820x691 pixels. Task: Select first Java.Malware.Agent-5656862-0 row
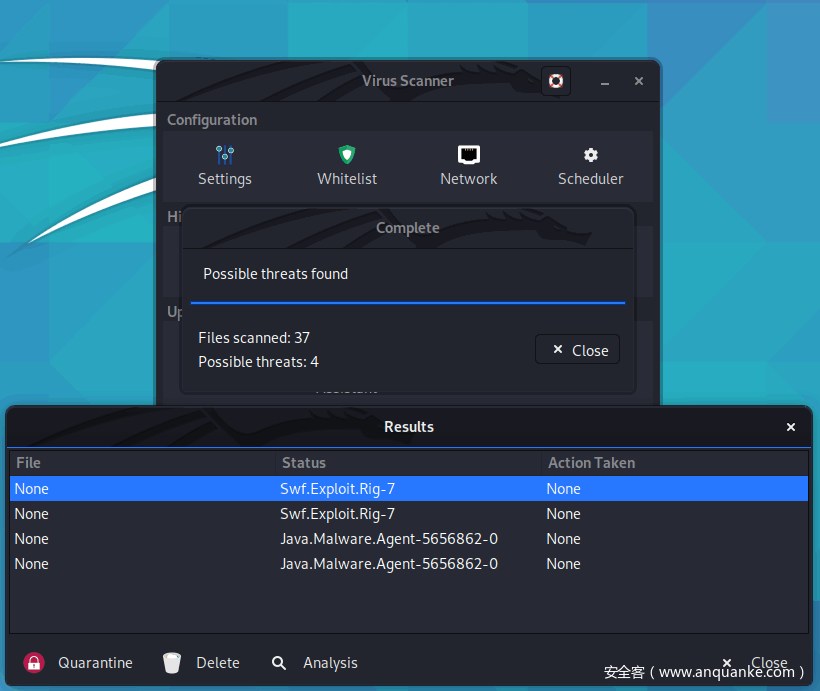408,539
